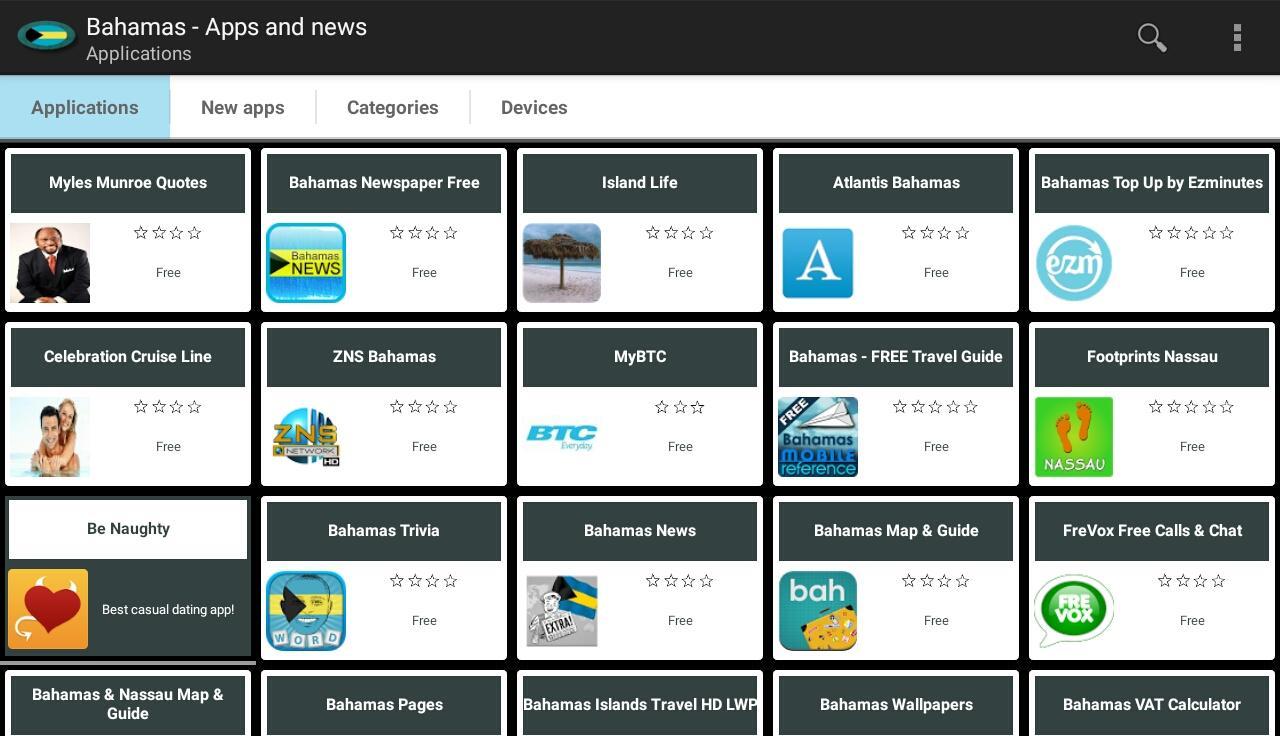Viewport: 1280px width, 736px height.
Task: Tap Footprints Nassau five-star rating
Action: (x=1192, y=407)
